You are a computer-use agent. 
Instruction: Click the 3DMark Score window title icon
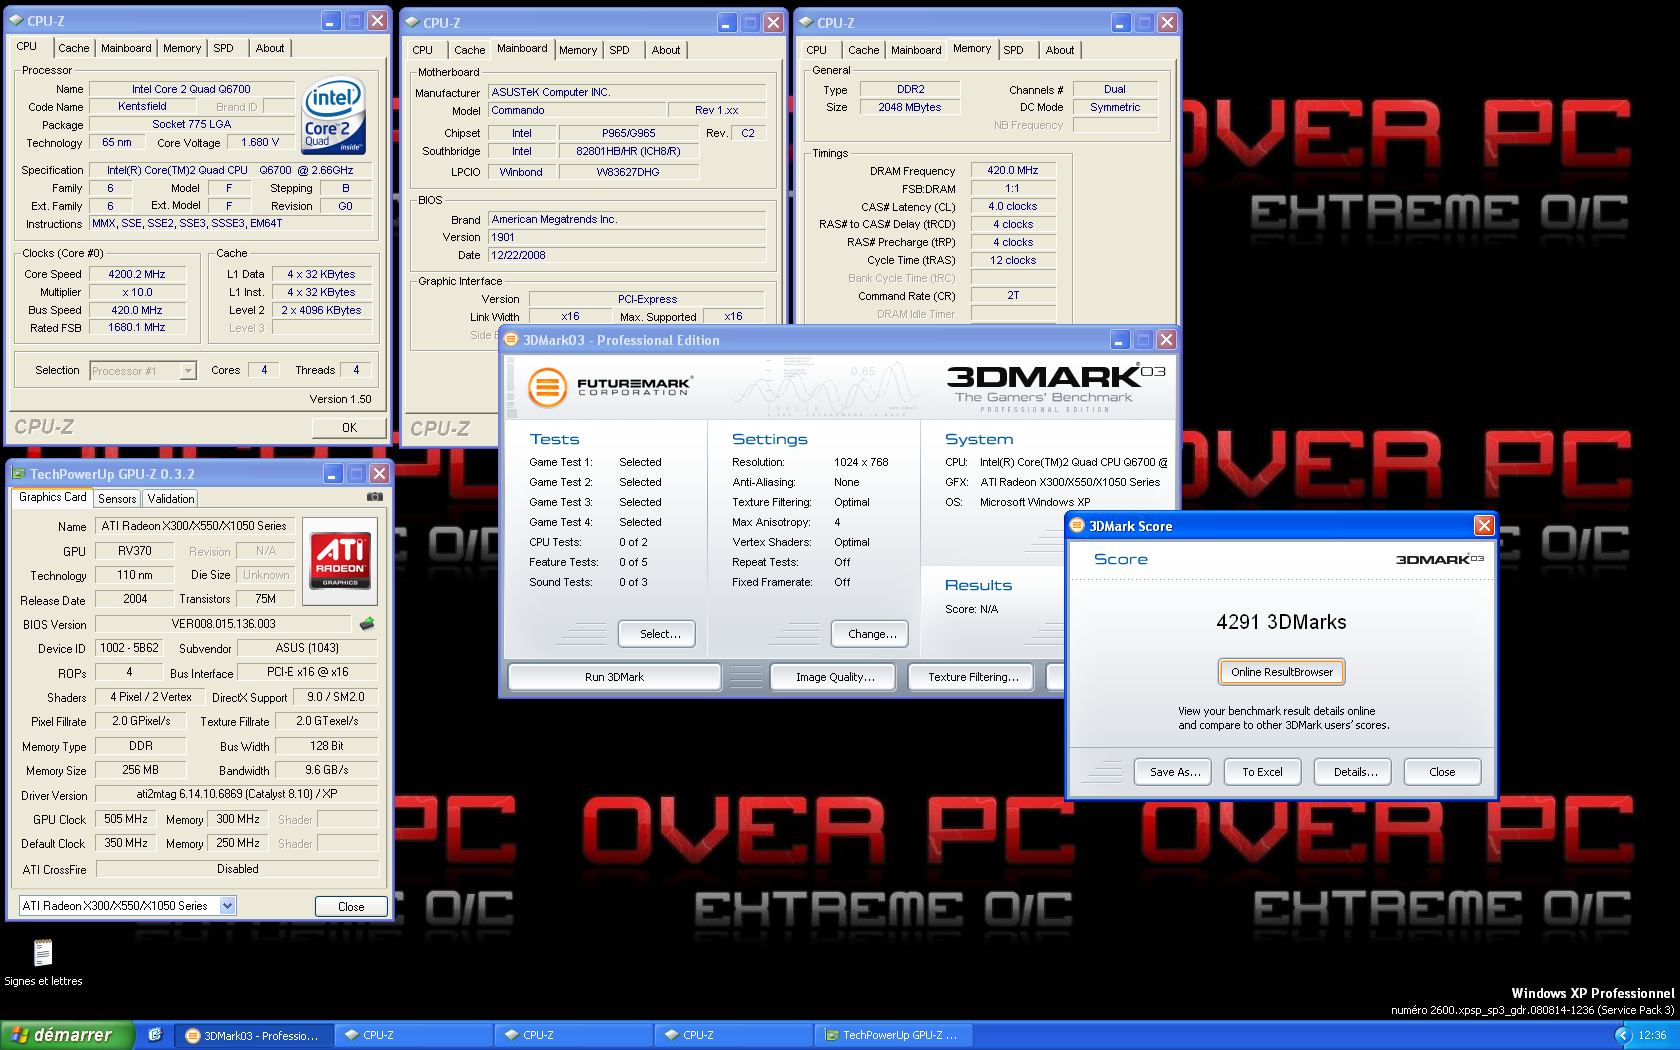click(x=1078, y=526)
